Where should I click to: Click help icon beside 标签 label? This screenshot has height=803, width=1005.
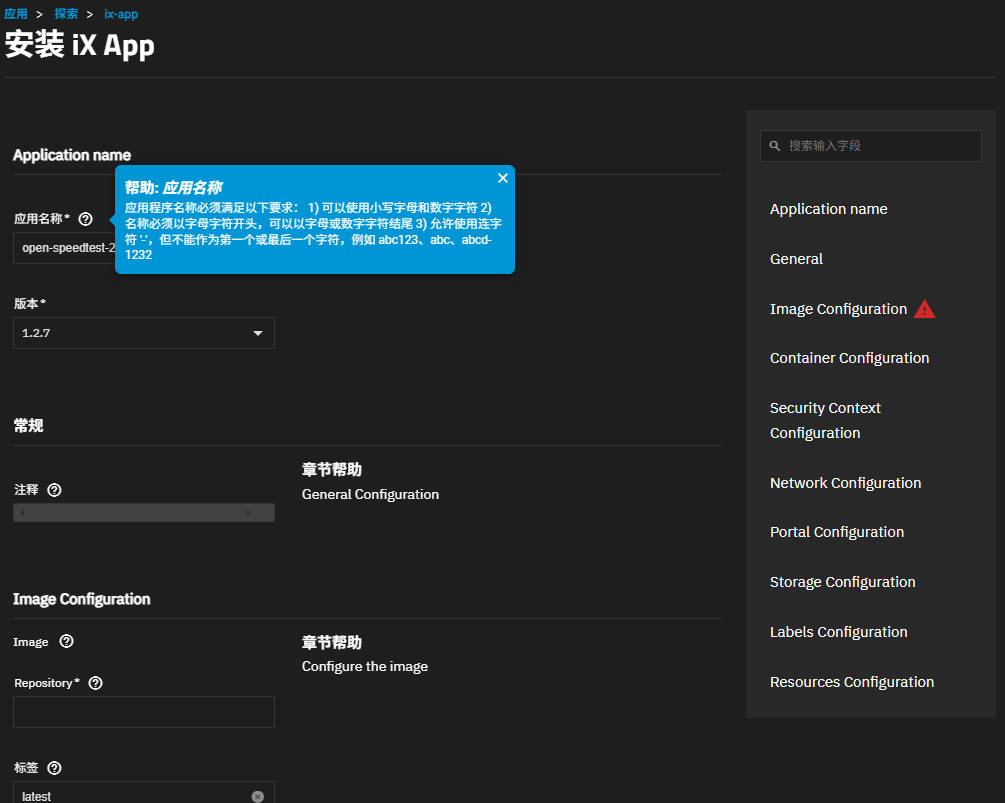coord(55,768)
